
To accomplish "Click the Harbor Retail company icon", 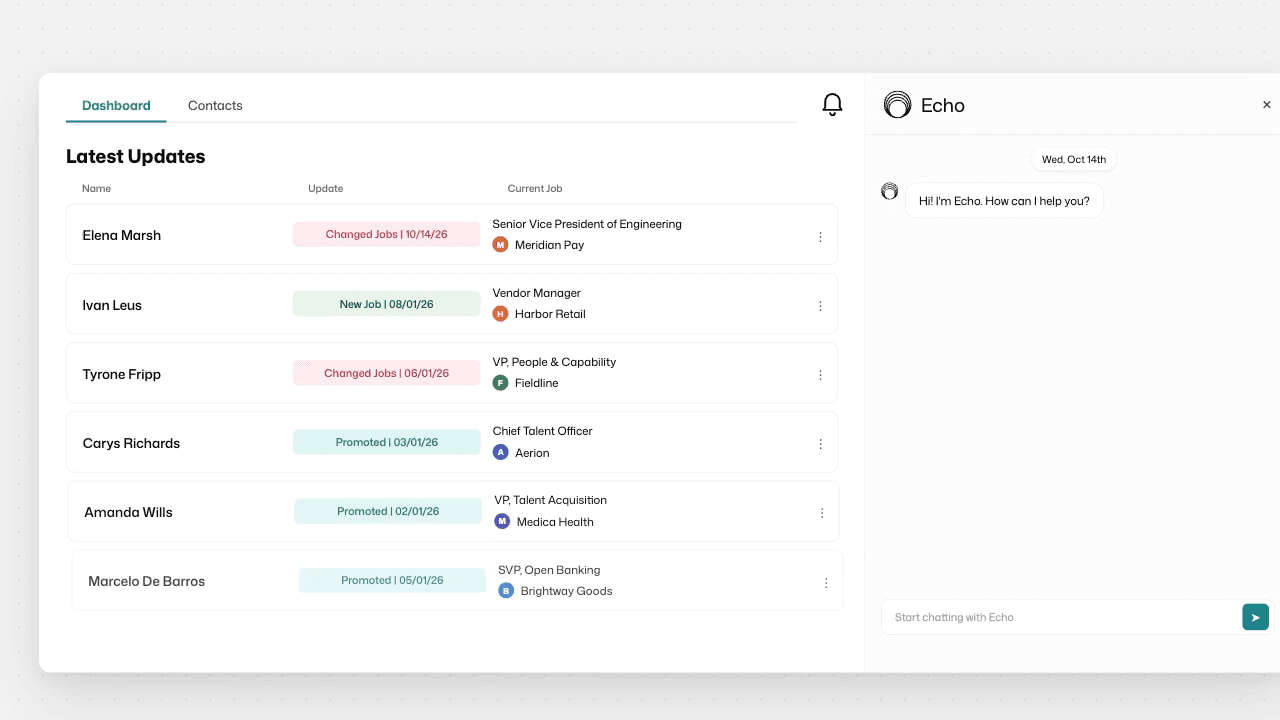I will [501, 314].
